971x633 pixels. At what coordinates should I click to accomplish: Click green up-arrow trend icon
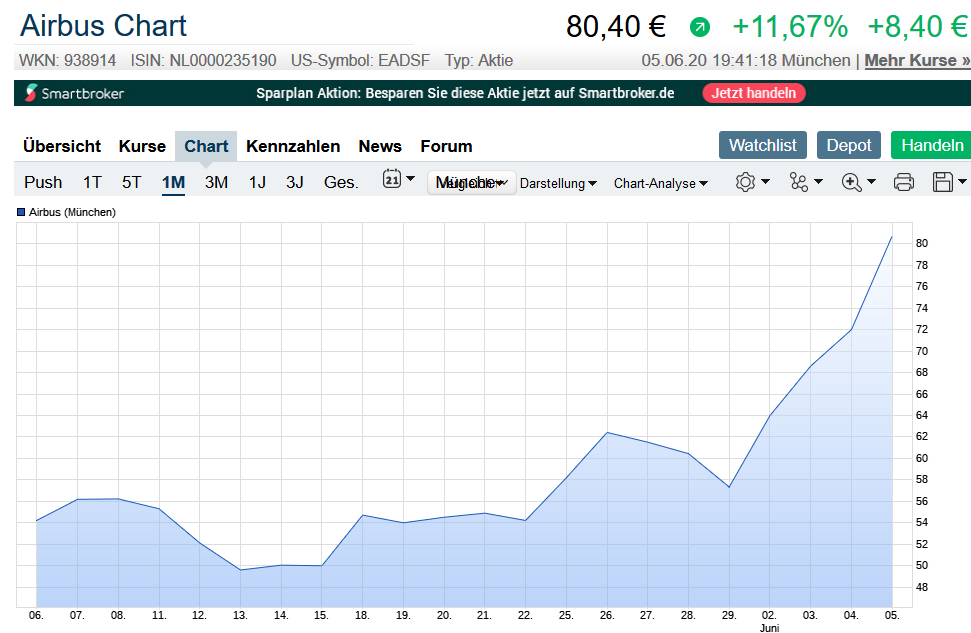point(700,27)
